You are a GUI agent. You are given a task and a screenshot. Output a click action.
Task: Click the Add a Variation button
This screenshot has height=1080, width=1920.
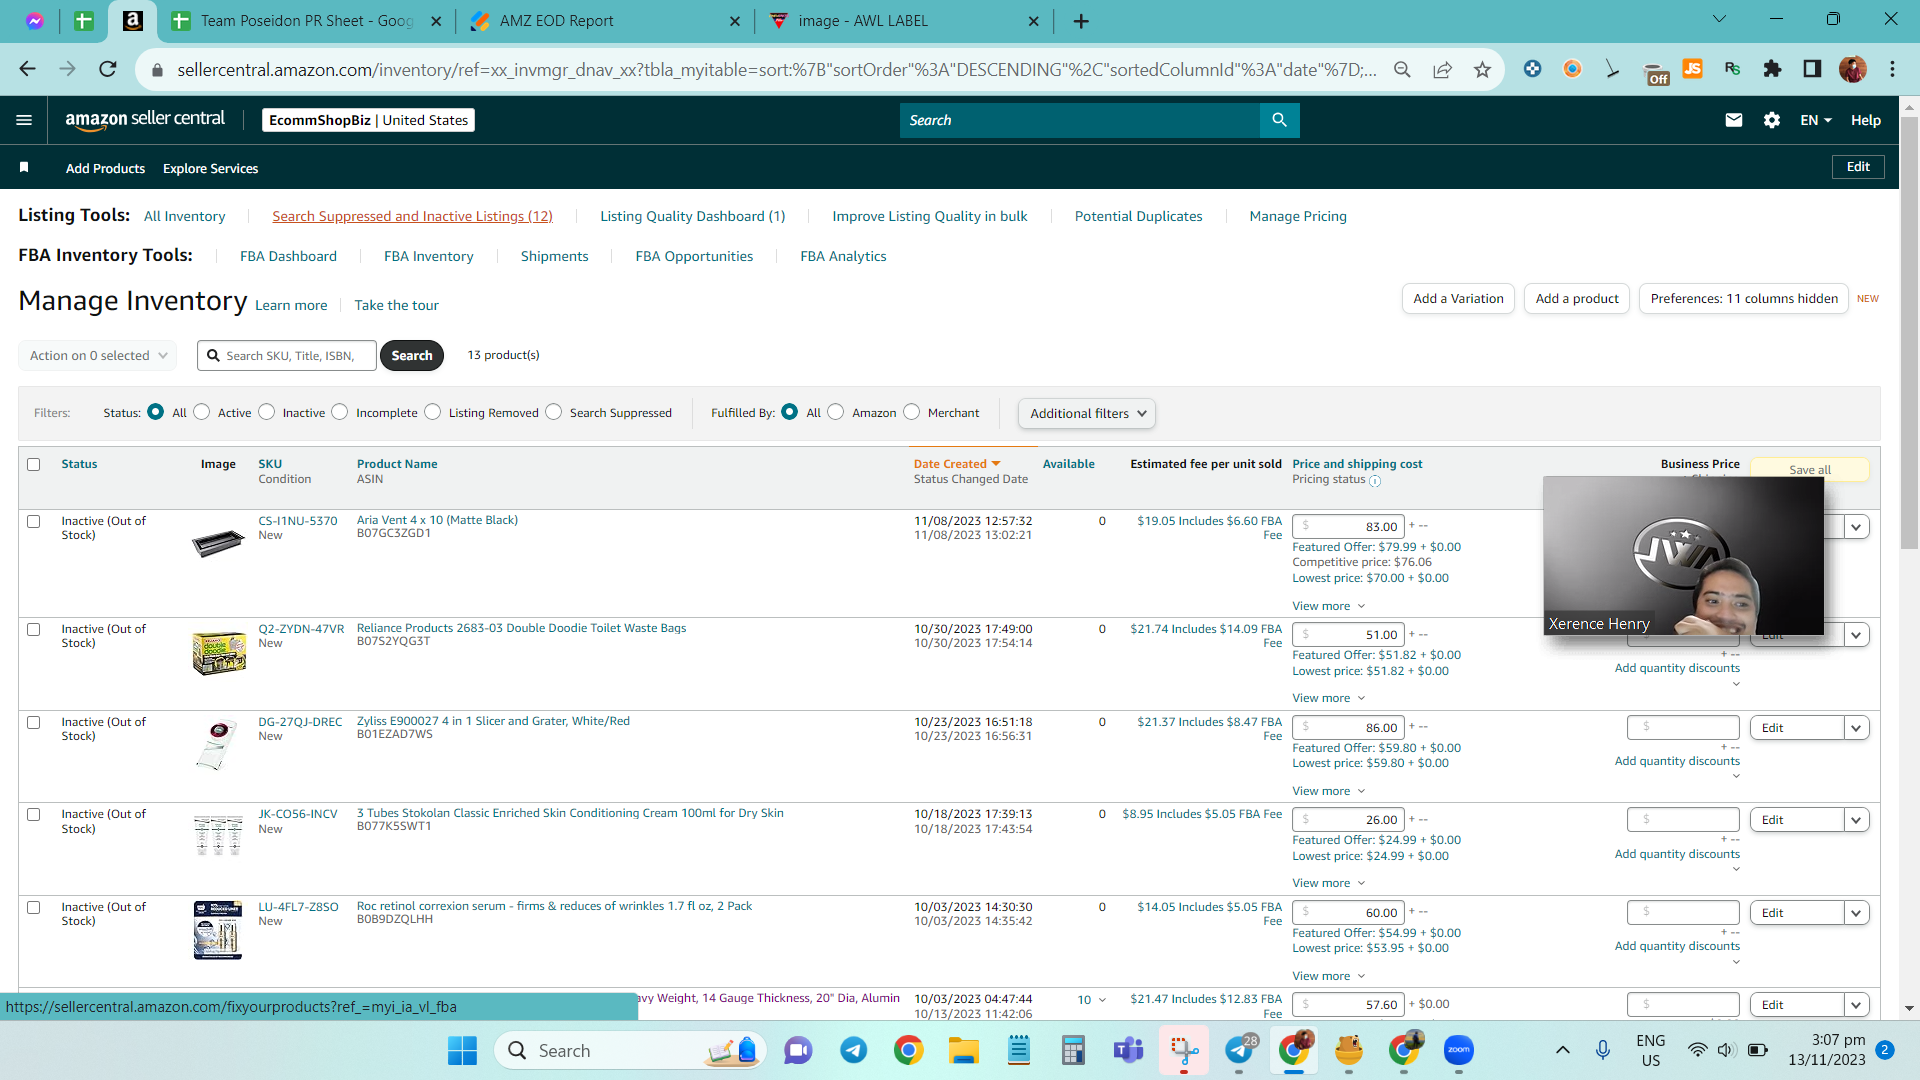click(x=1458, y=299)
